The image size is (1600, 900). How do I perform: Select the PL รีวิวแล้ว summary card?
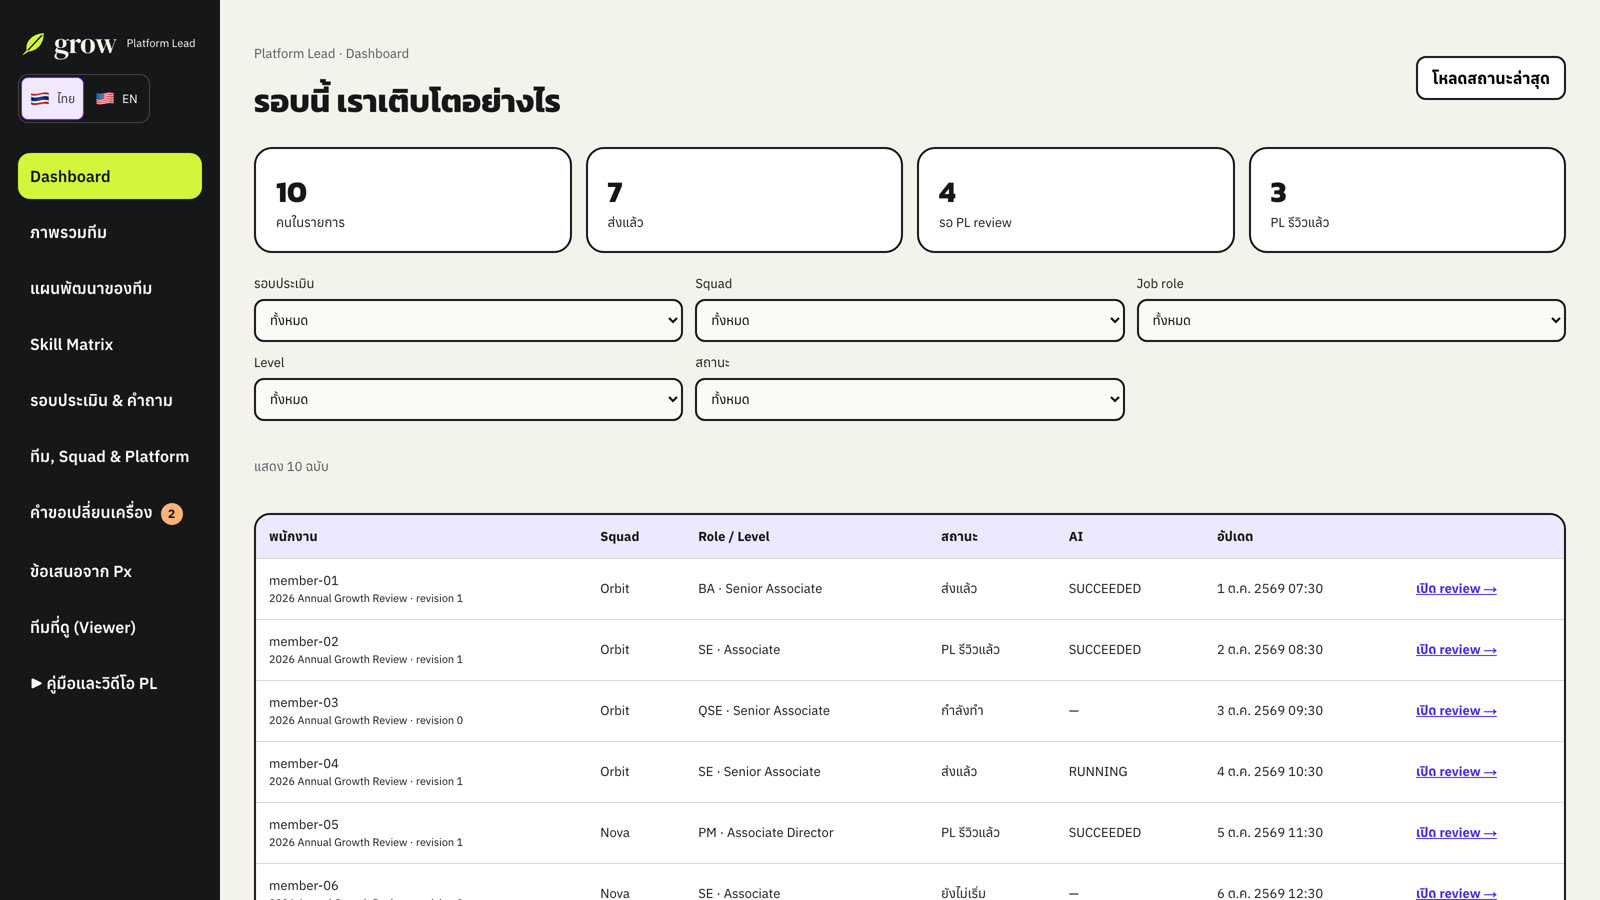pyautogui.click(x=1407, y=200)
